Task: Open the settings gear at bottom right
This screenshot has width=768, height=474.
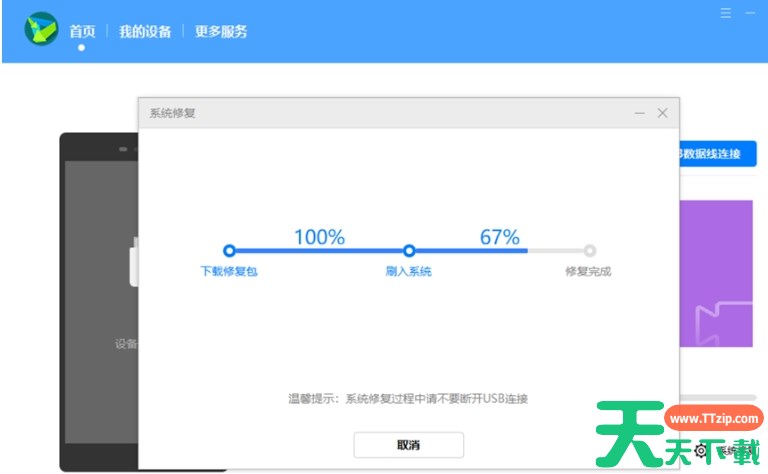Action: click(700, 451)
